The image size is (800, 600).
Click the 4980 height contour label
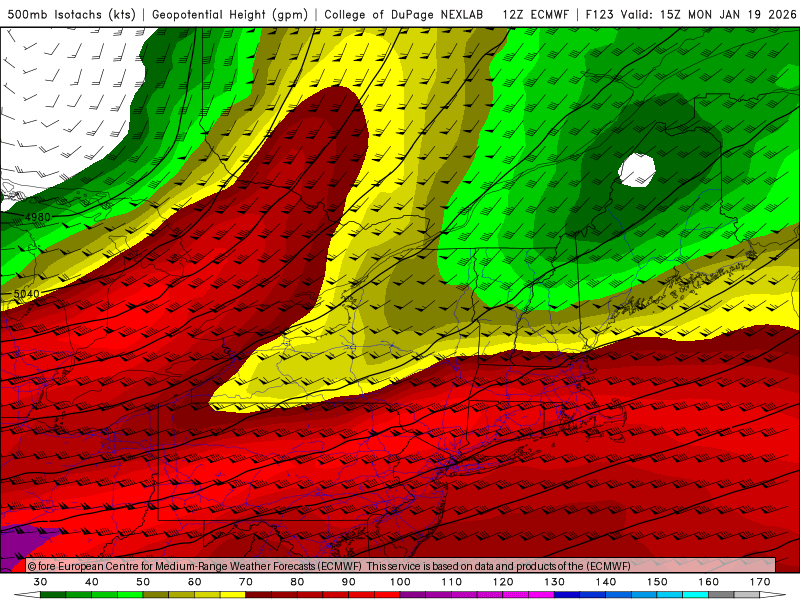38,217
